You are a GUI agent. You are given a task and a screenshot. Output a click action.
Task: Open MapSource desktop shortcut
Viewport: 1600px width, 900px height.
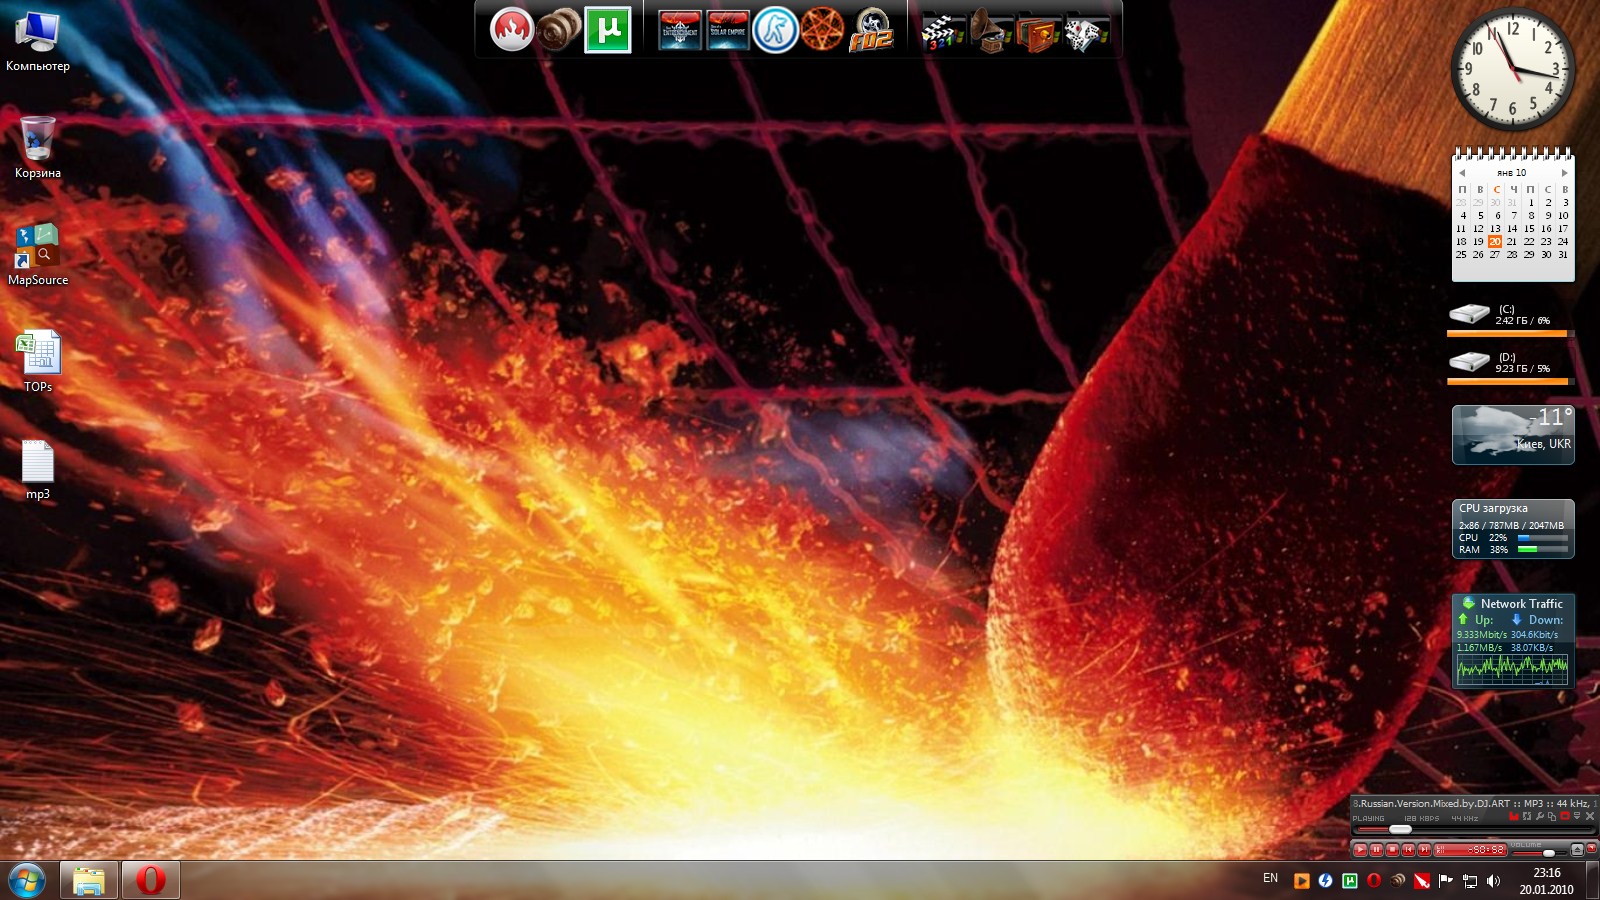point(37,248)
